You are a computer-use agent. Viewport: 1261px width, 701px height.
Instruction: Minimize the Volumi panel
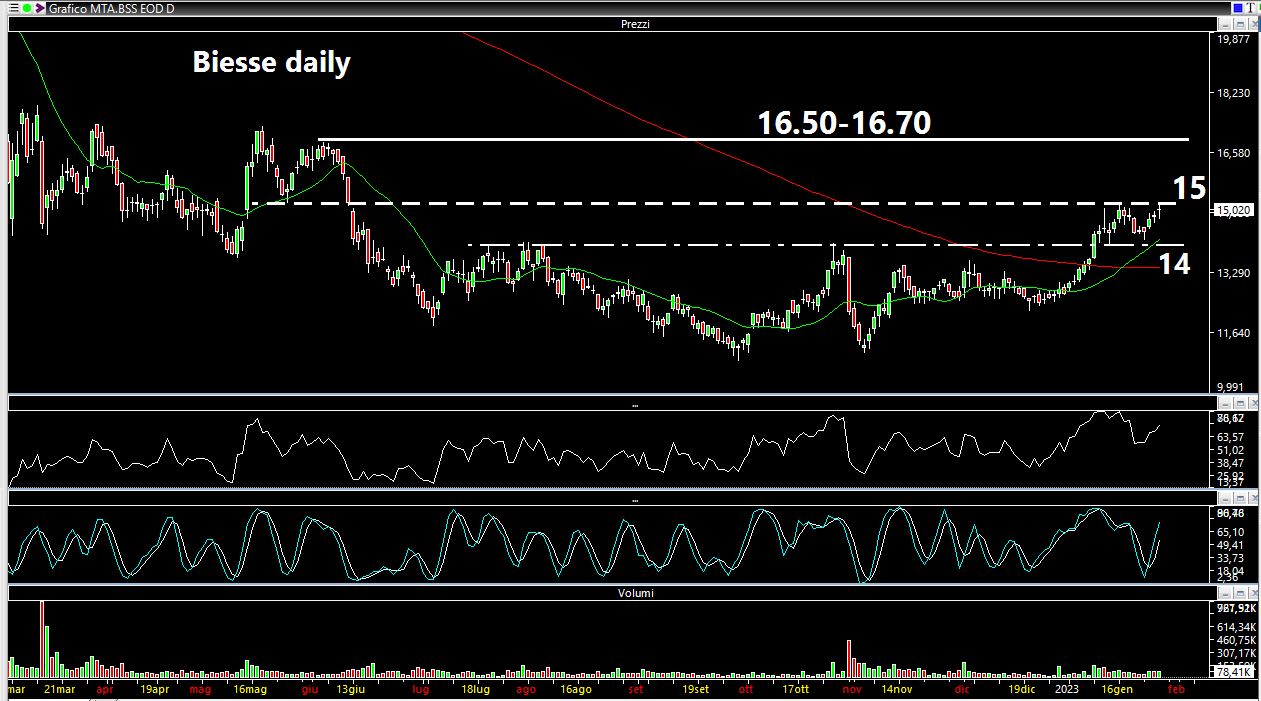(x=1225, y=593)
